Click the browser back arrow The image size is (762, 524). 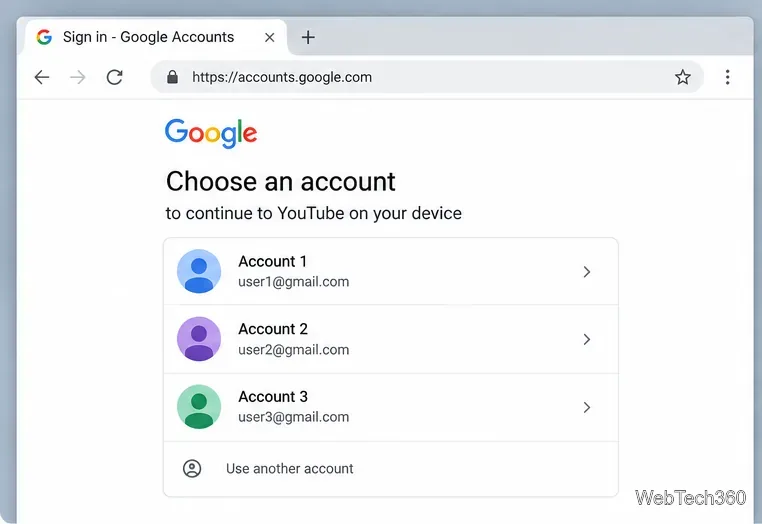pos(42,77)
